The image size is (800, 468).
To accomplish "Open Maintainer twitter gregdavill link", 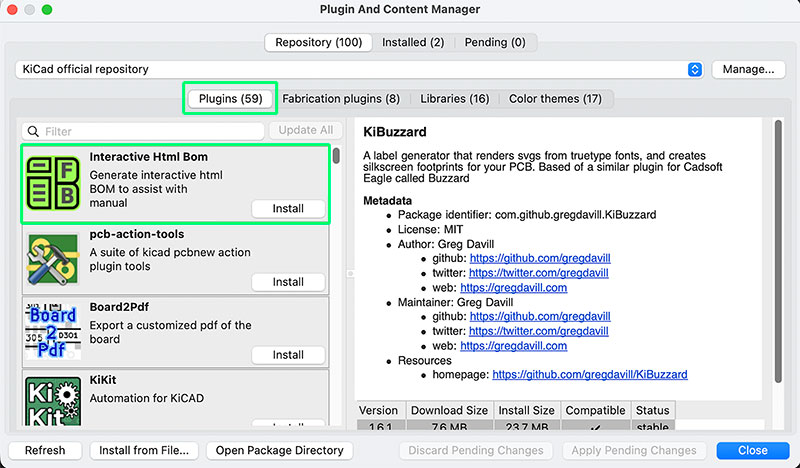I will (538, 331).
